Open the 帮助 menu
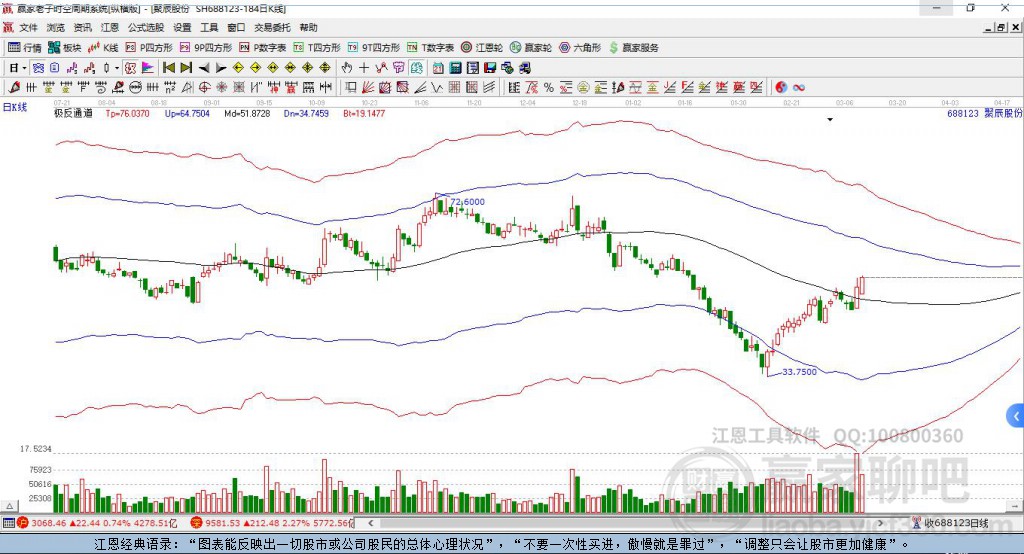This screenshot has width=1024, height=554. pyautogui.click(x=308, y=27)
